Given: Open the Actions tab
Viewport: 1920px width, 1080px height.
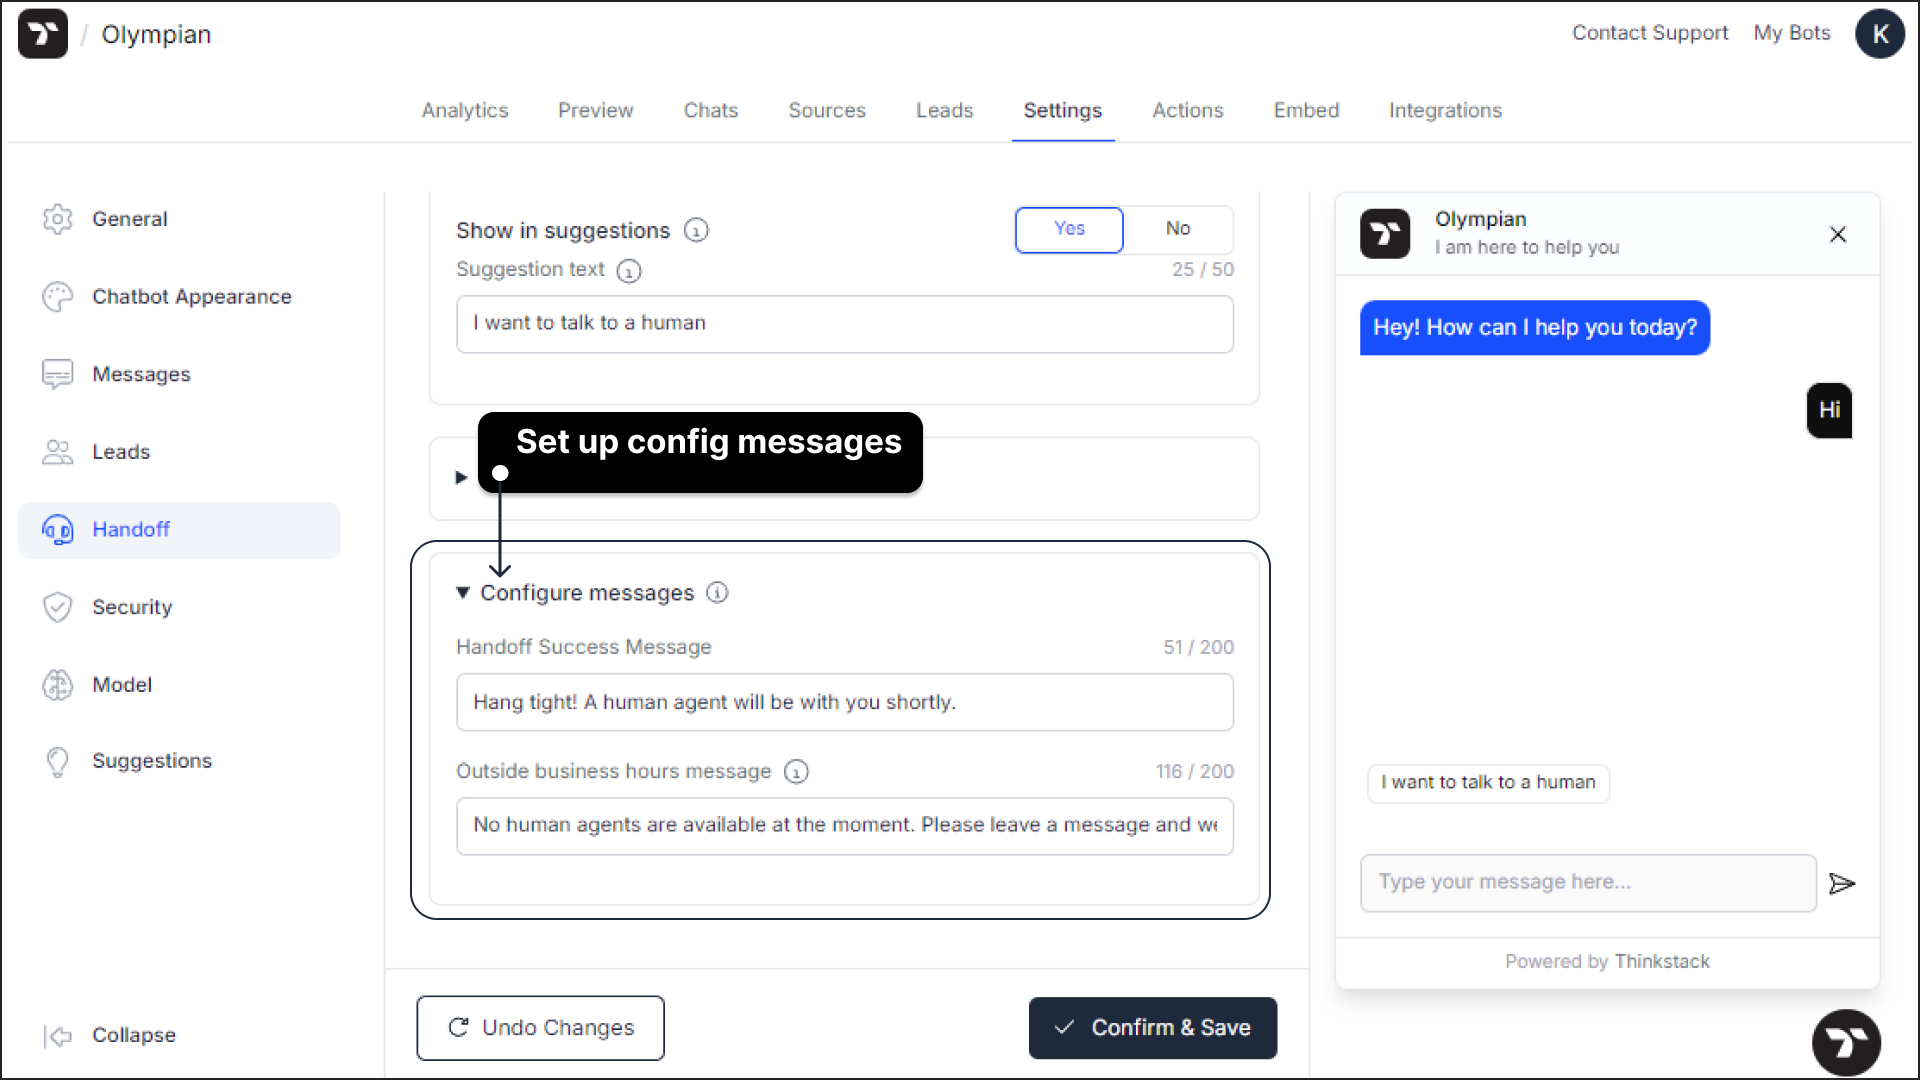Looking at the screenshot, I should point(1188,111).
